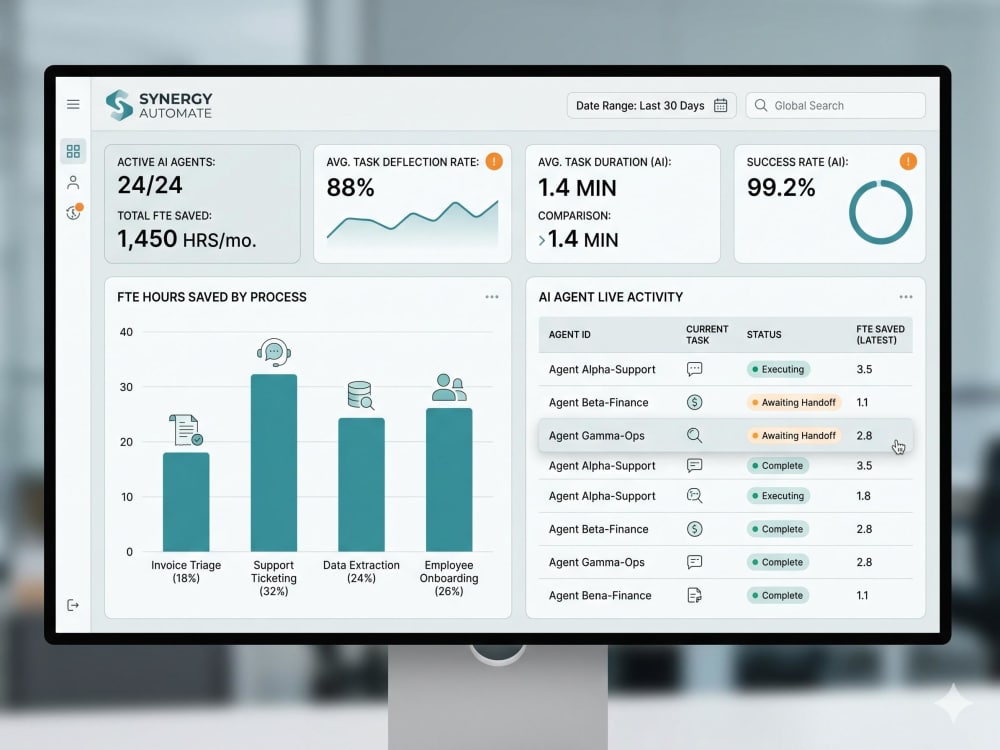Click the document task icon for Agent Bena-Finance
The height and width of the screenshot is (750, 1000).
(x=695, y=595)
